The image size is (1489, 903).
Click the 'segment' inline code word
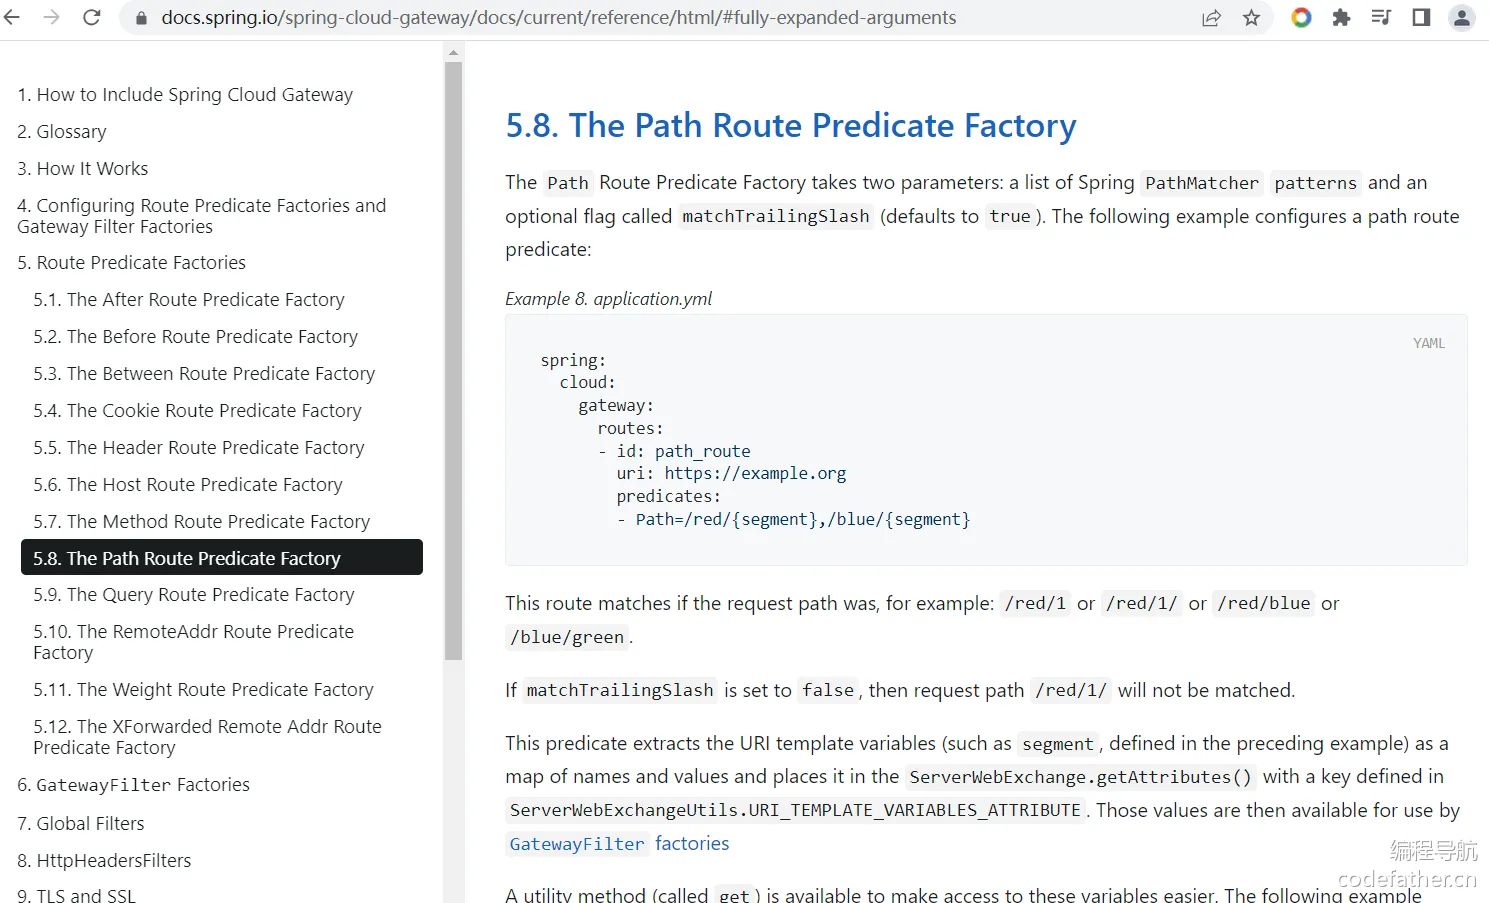1058,744
